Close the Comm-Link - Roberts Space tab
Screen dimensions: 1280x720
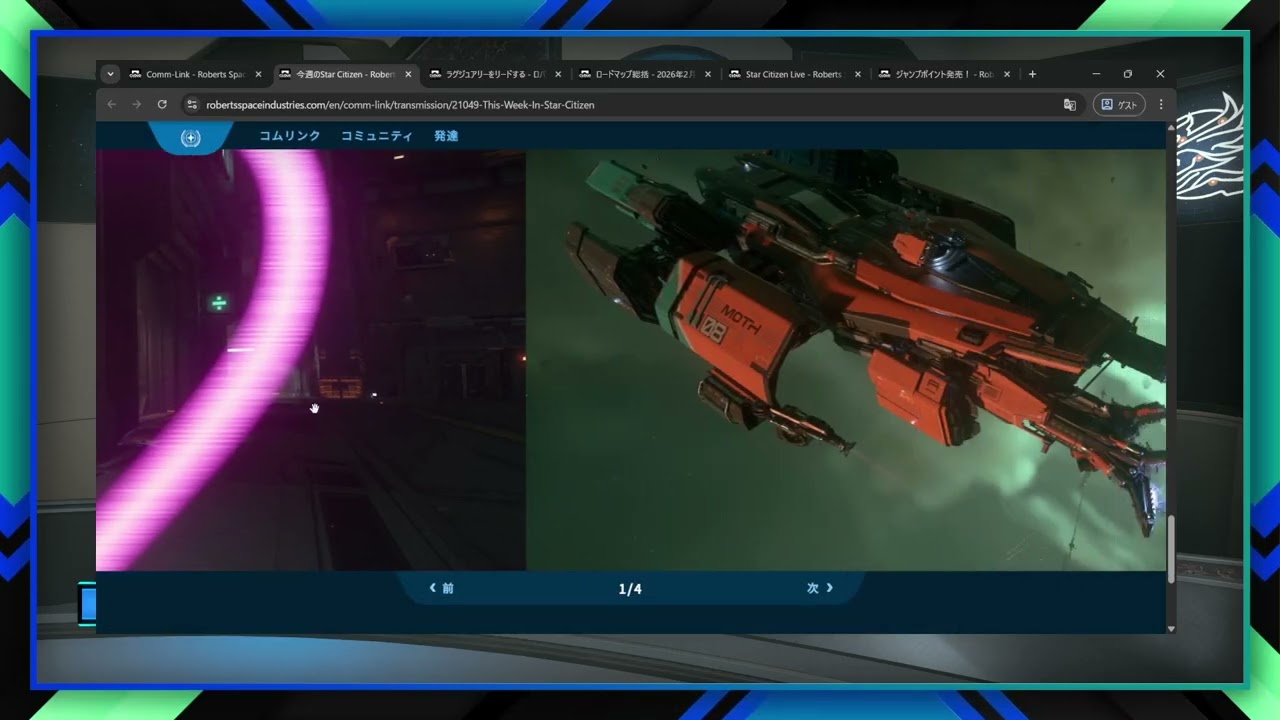click(x=258, y=74)
